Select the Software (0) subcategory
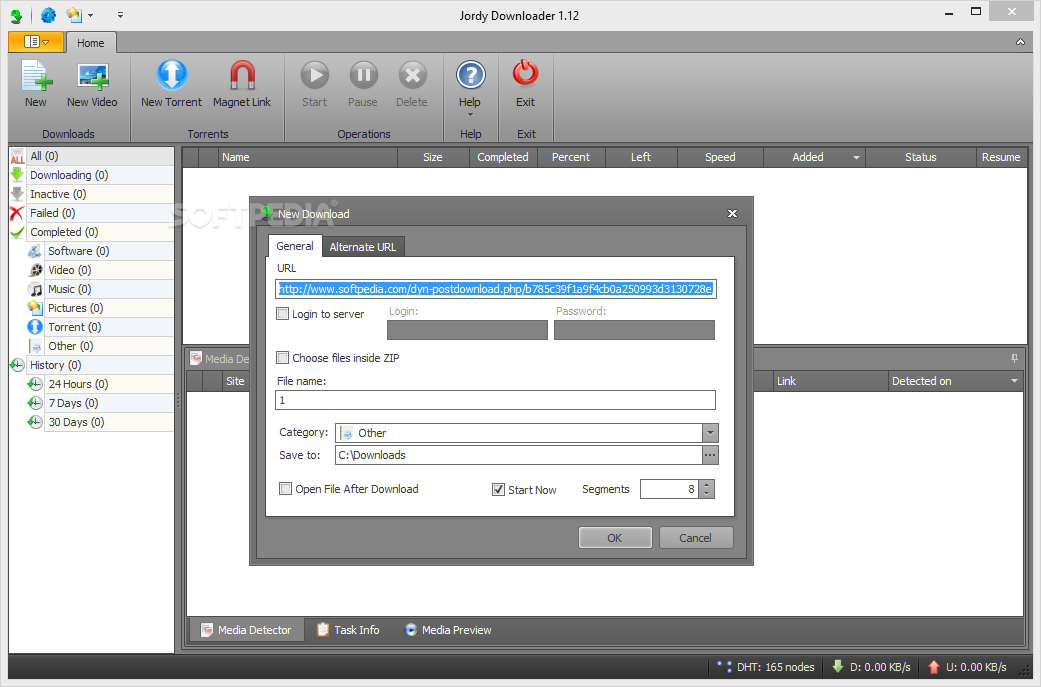1041x687 pixels. [x=100, y=251]
